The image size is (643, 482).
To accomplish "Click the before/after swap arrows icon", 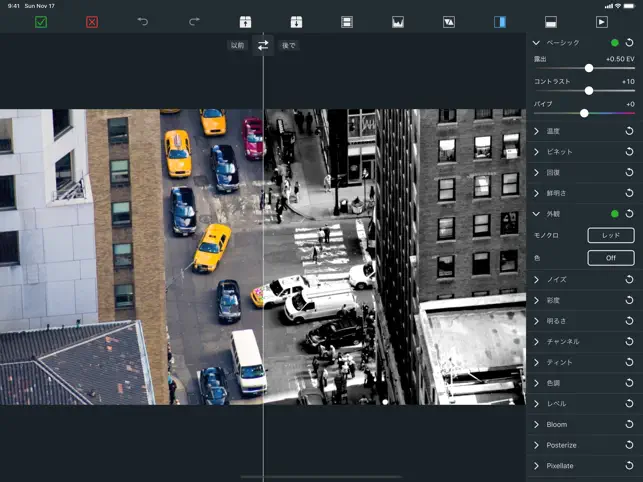I will (x=263, y=45).
